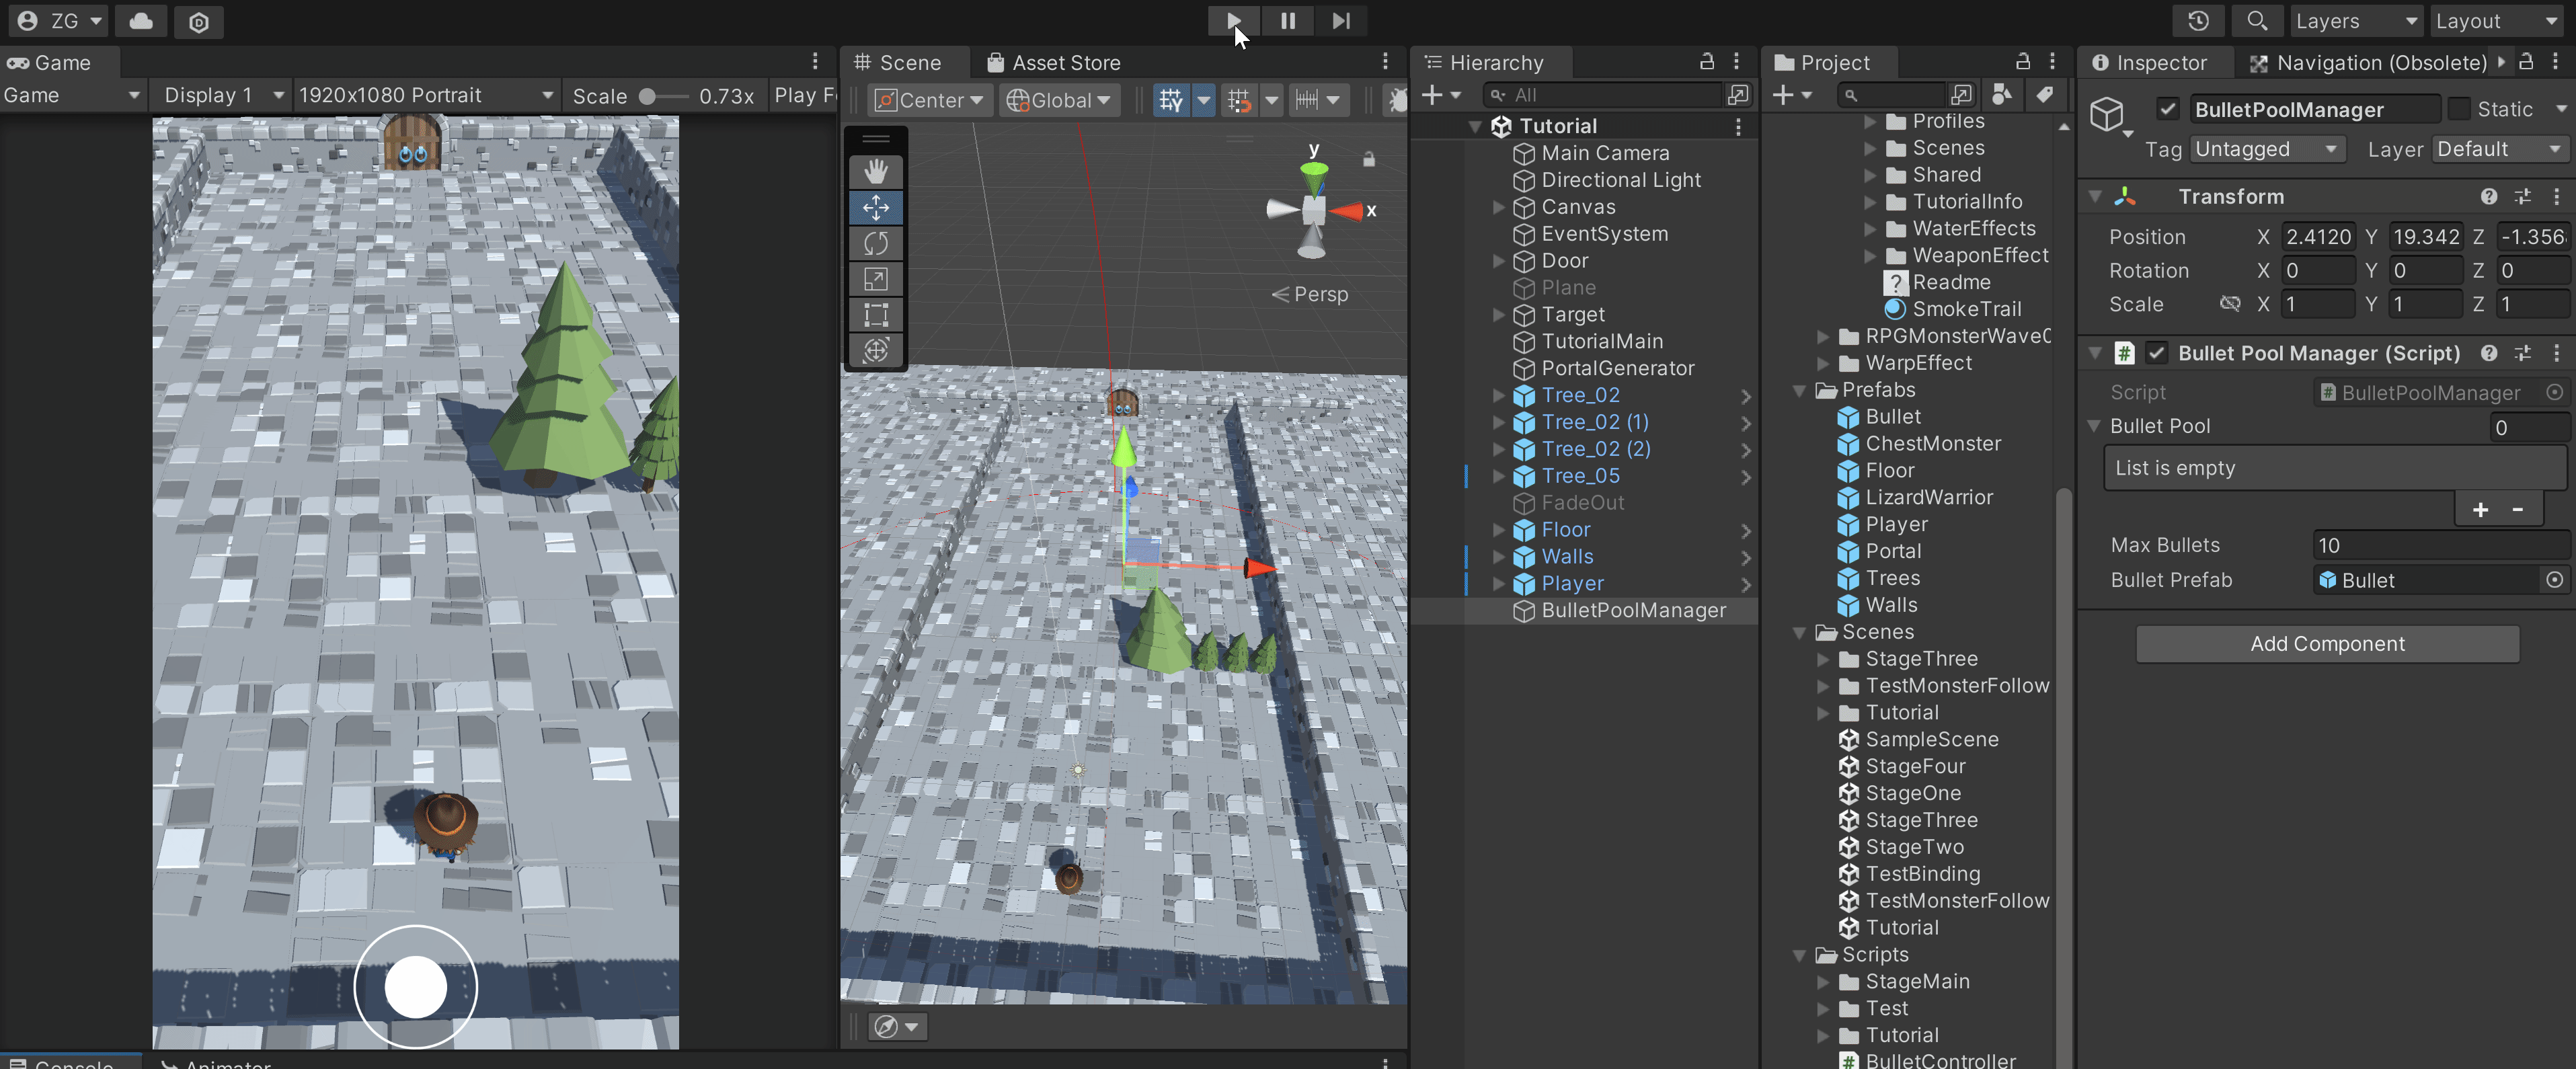Image resolution: width=2576 pixels, height=1069 pixels.
Task: Adjust the Game view Scale slider
Action: pos(648,96)
